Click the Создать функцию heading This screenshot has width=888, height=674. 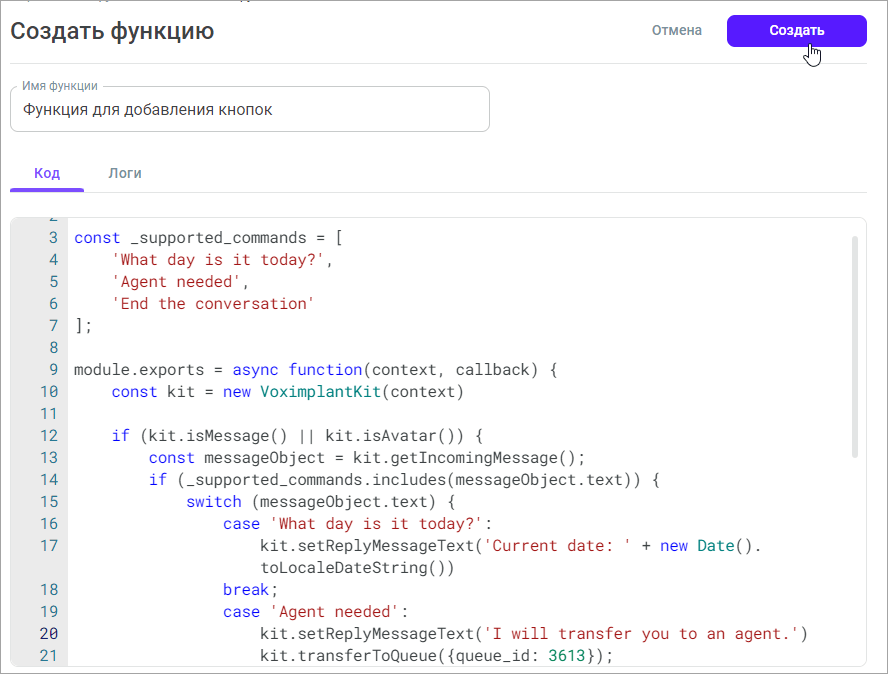pyautogui.click(x=112, y=31)
